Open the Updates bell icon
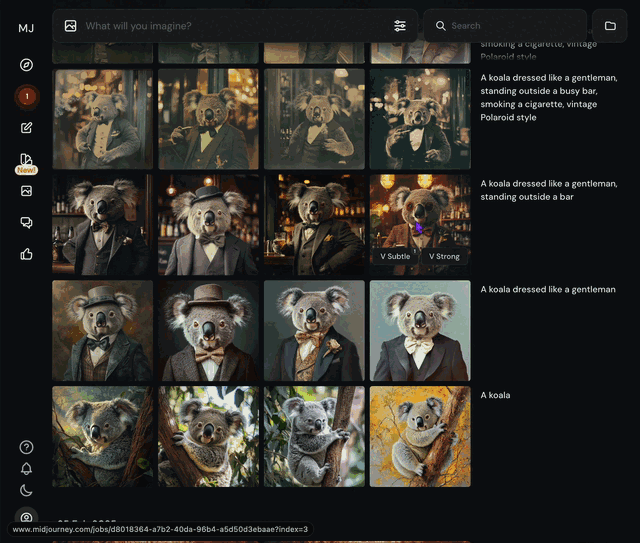 tap(27, 469)
